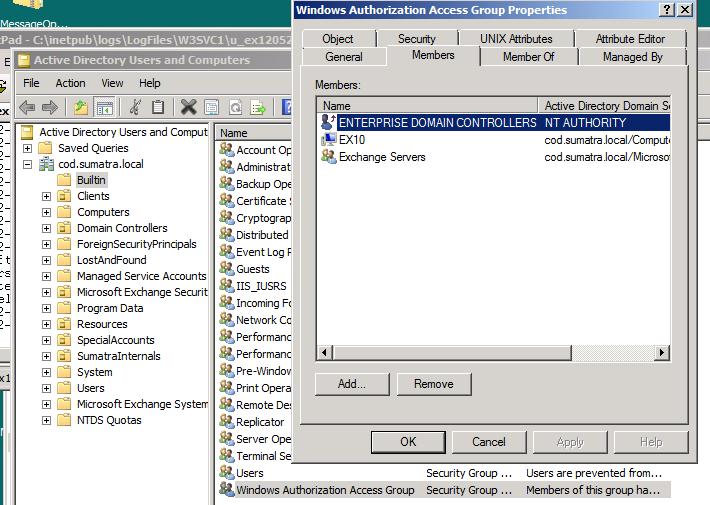This screenshot has height=505, width=710.
Task: Click the Replicator group icon
Action: pos(226,421)
